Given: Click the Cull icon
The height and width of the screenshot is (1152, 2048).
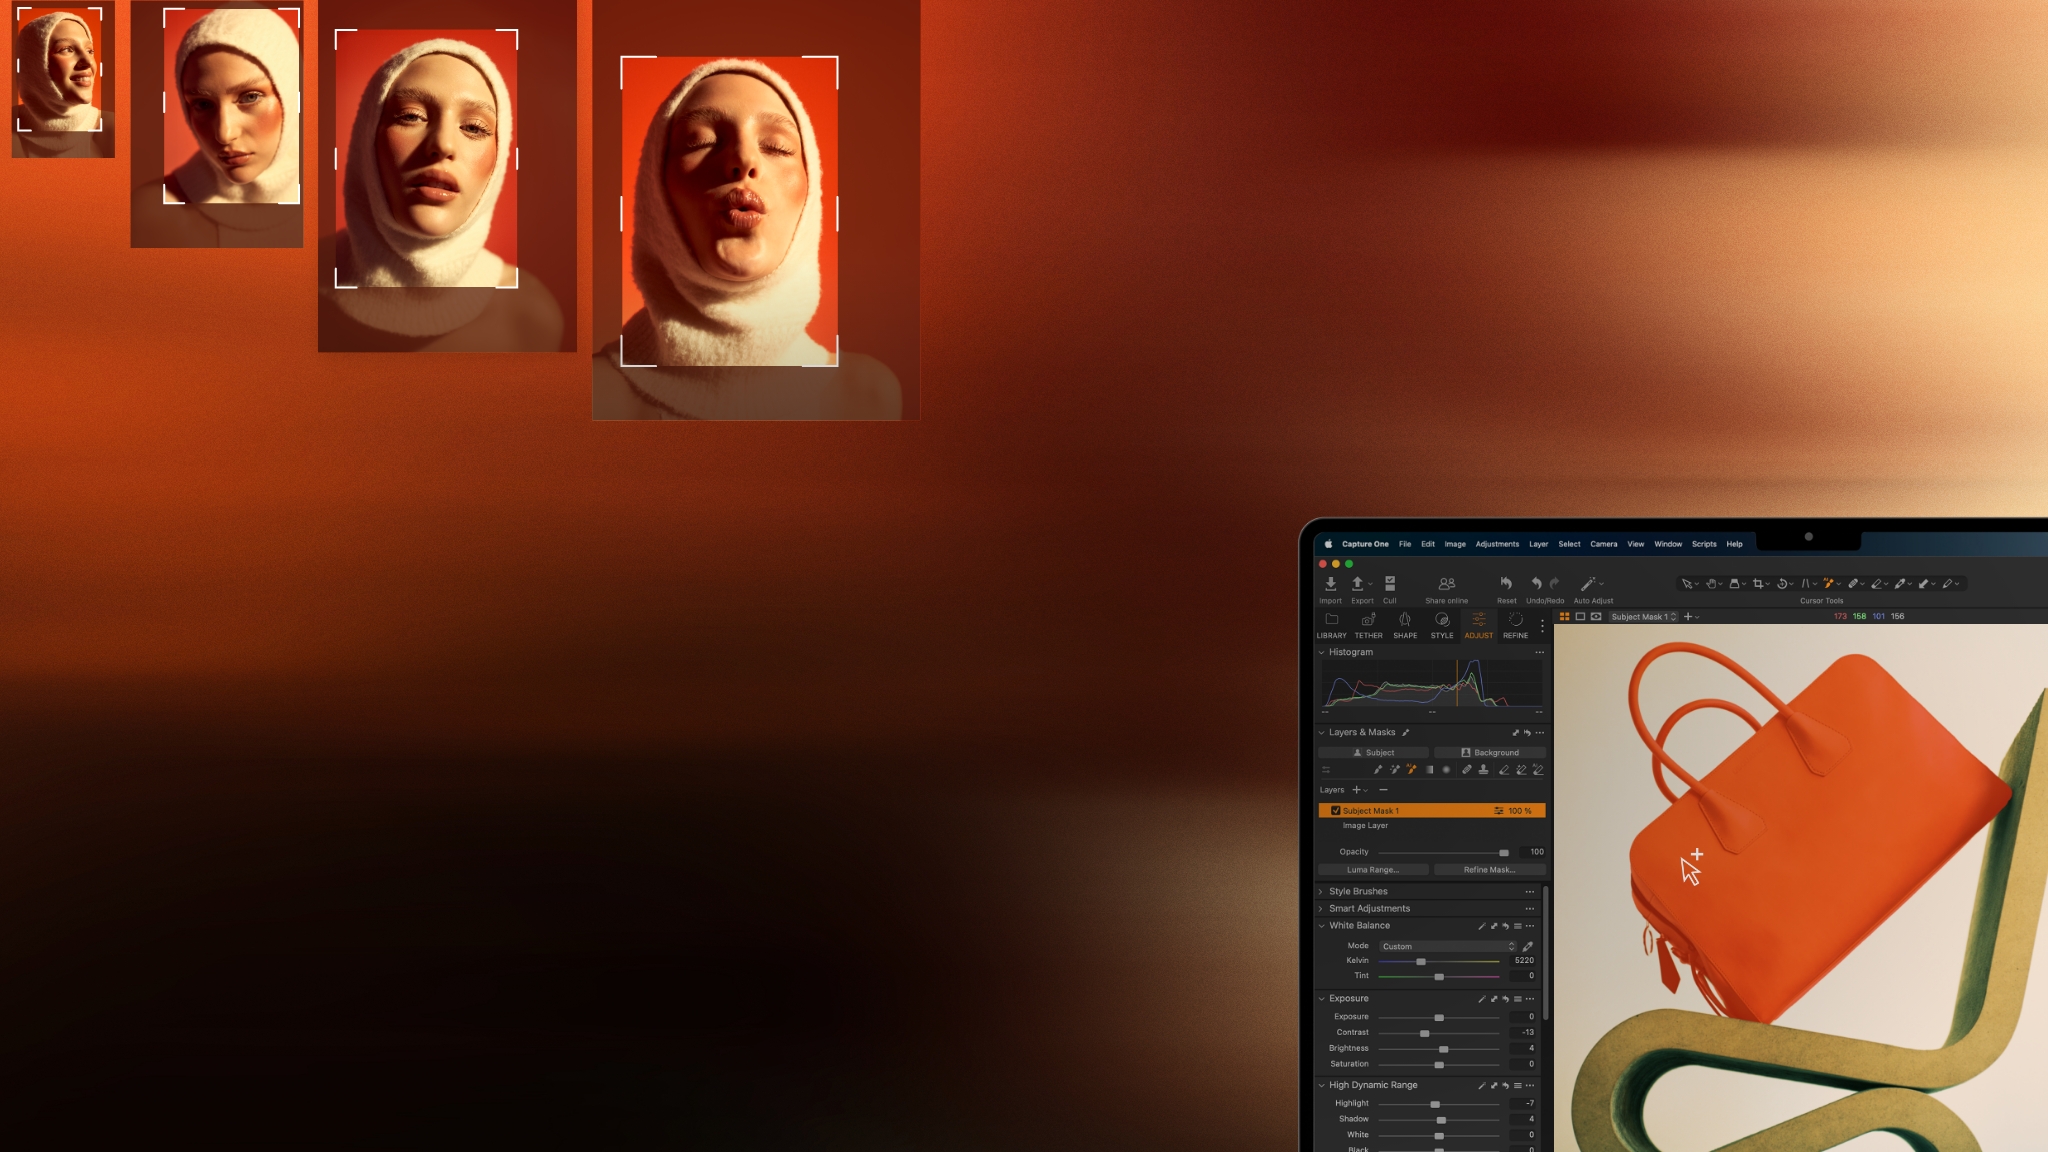Looking at the screenshot, I should click(x=1389, y=584).
